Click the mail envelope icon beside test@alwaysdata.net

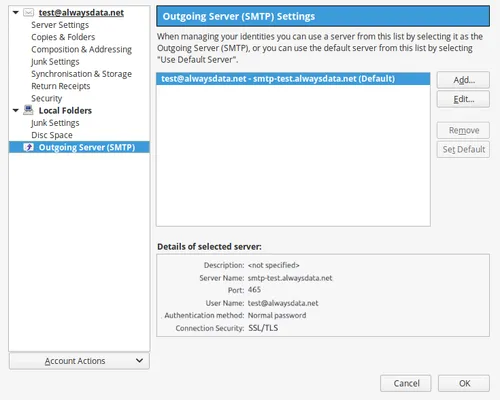pos(28,13)
